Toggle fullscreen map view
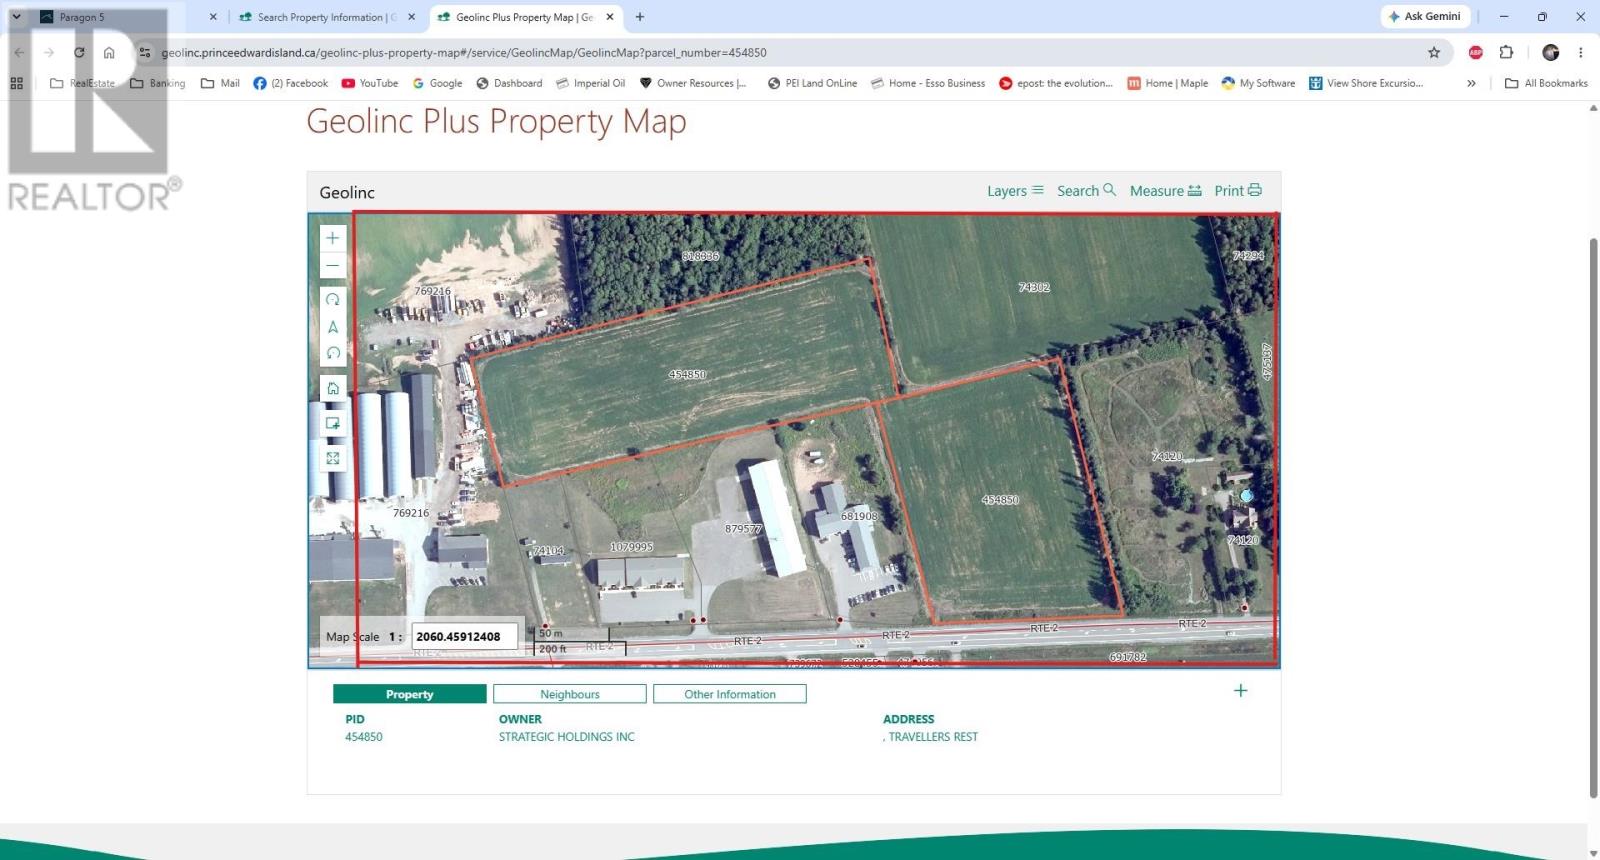Image resolution: width=1600 pixels, height=860 pixels. pyautogui.click(x=333, y=458)
